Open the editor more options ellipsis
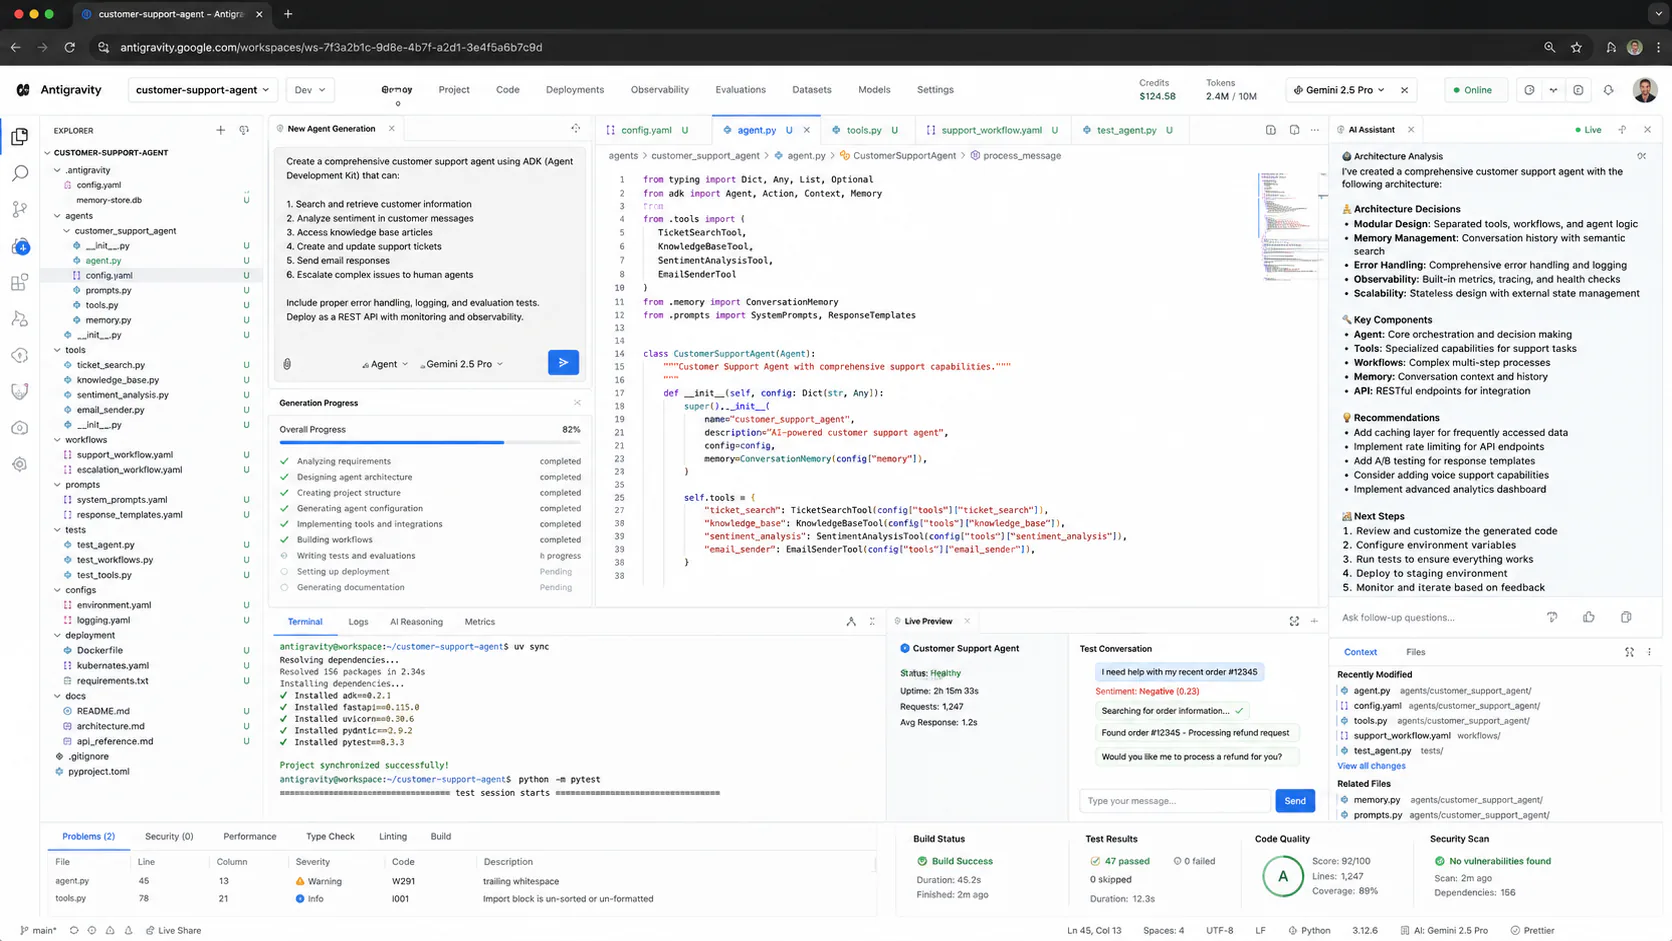The width and height of the screenshot is (1672, 941). [1315, 130]
